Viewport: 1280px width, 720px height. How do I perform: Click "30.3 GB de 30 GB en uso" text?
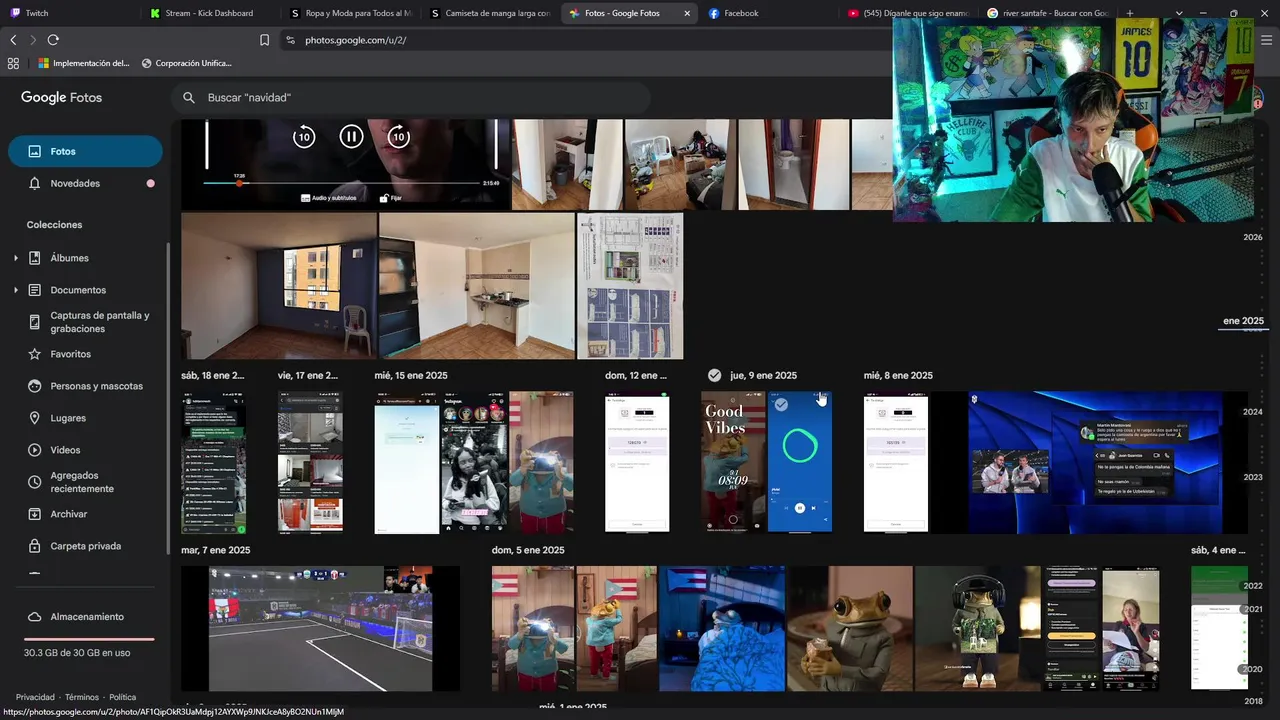coord(77,653)
